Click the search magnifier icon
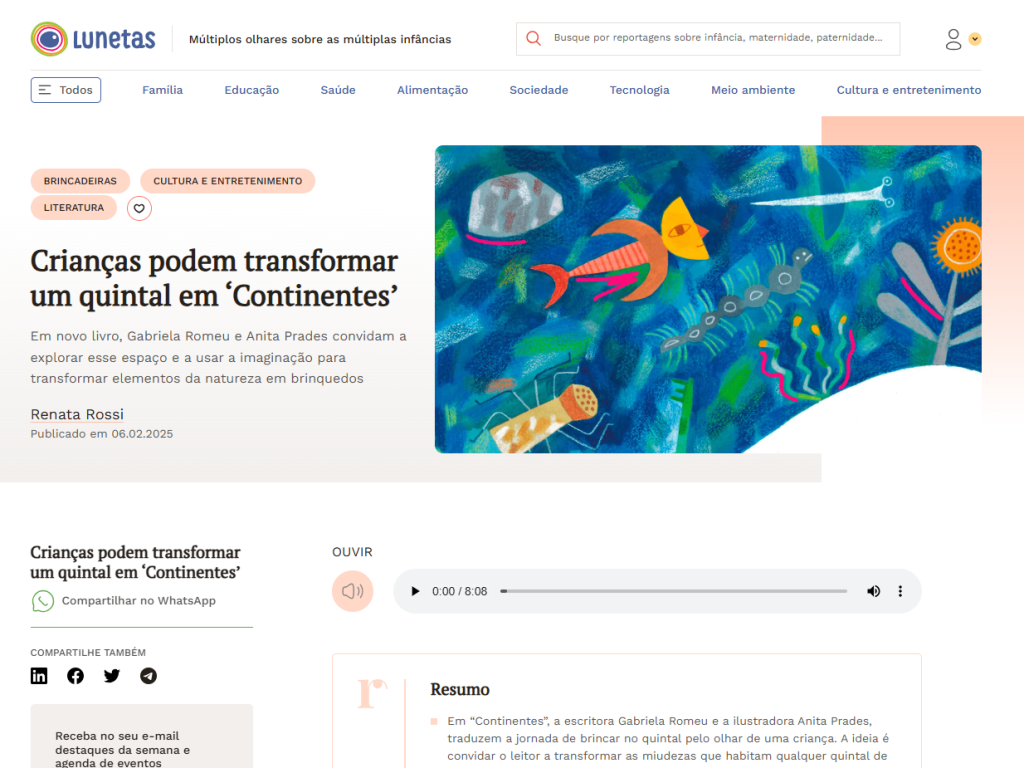The width and height of the screenshot is (1024, 768). [534, 38]
